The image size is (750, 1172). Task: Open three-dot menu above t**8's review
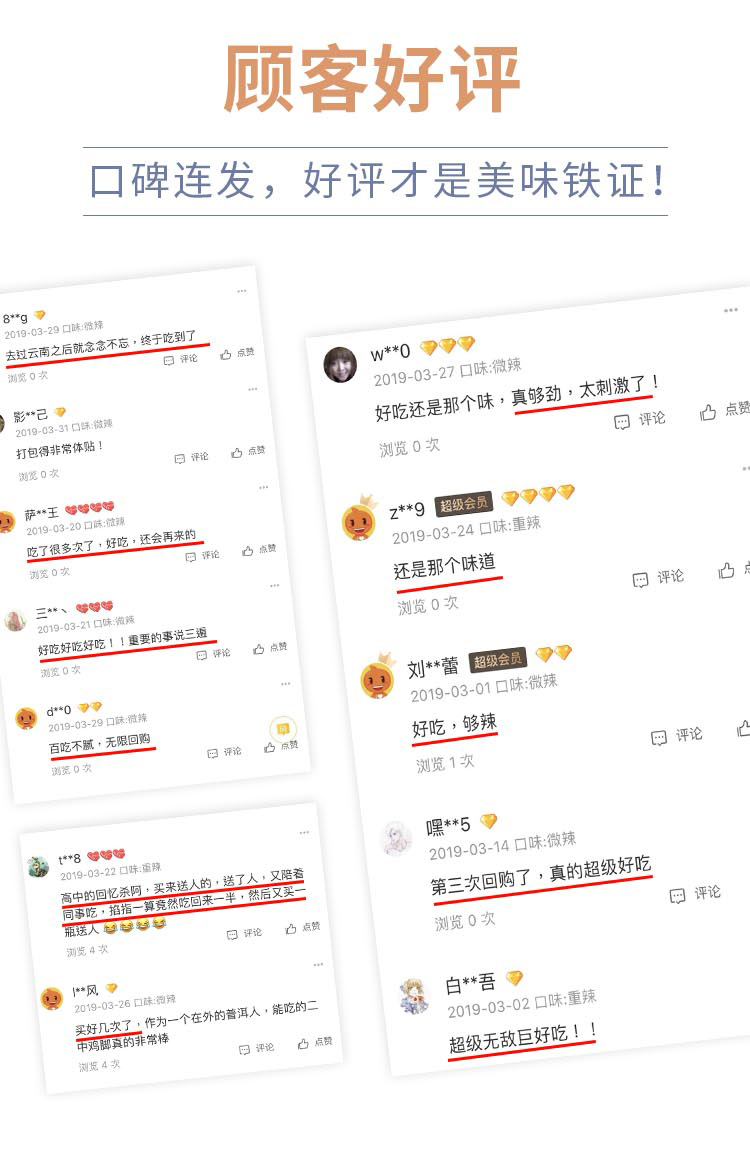304,832
